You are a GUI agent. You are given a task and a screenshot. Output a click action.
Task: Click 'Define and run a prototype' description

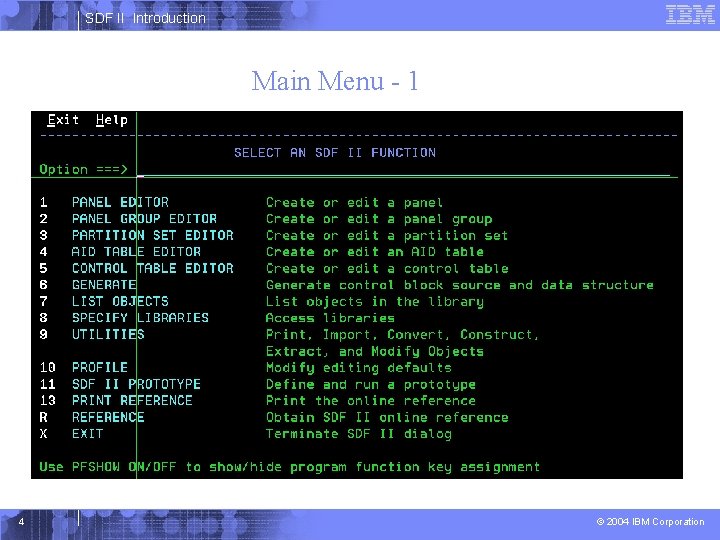[x=371, y=385]
